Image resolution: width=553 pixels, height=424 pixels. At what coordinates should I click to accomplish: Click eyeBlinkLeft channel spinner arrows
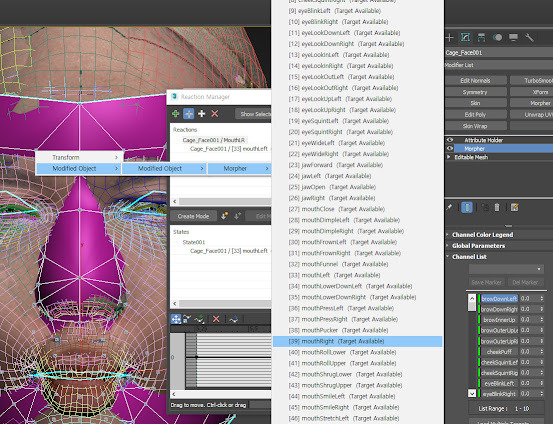point(542,383)
